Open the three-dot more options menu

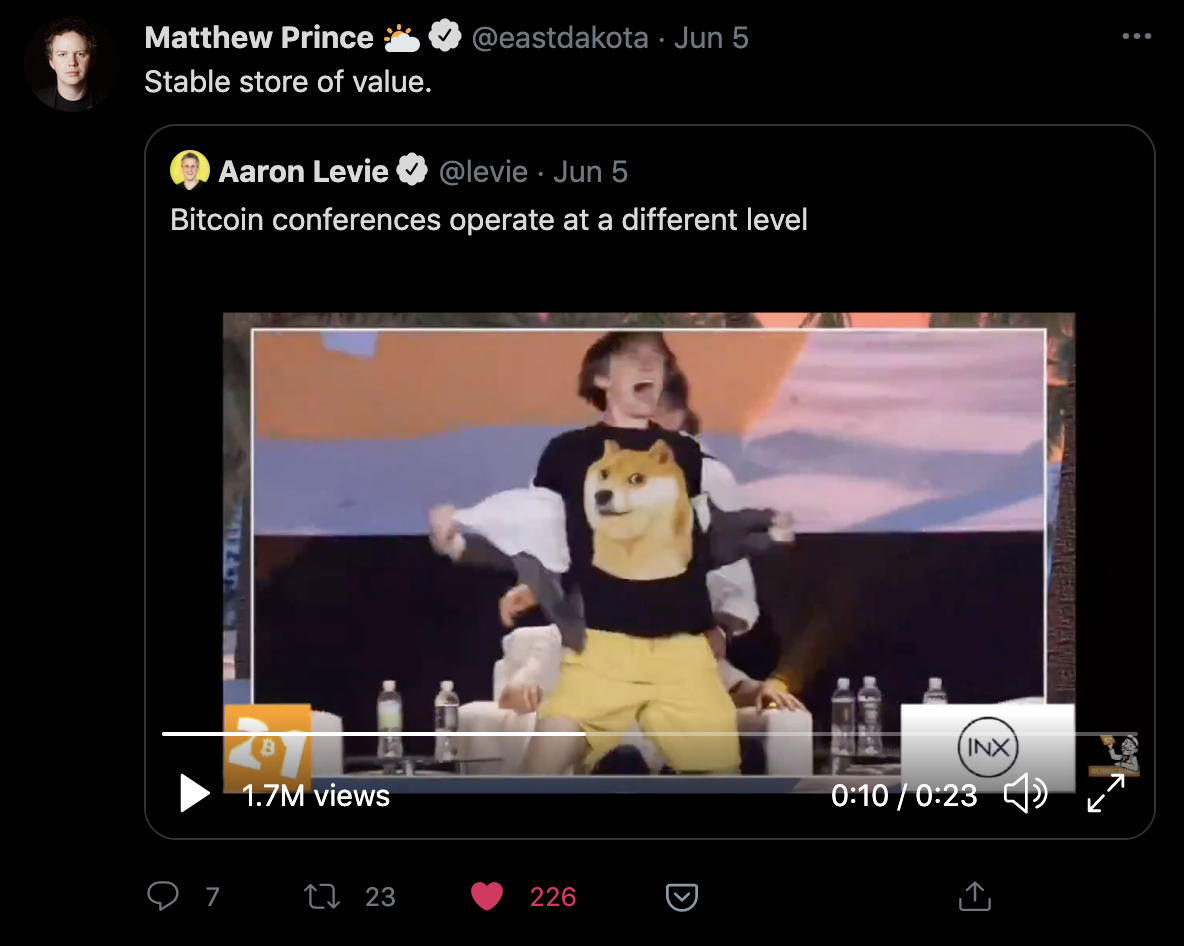tap(1137, 37)
